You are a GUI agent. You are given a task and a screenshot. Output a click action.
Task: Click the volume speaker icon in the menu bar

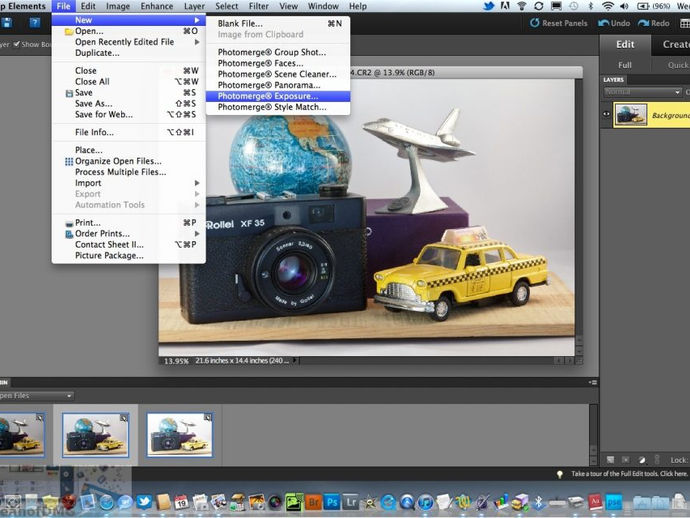tap(624, 6)
